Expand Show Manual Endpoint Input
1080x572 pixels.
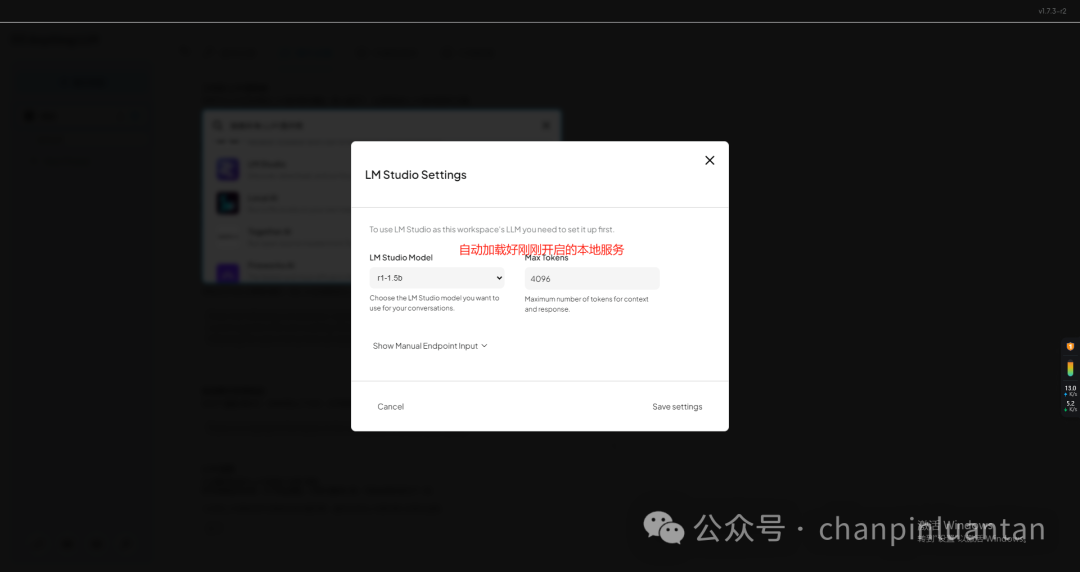(x=430, y=346)
